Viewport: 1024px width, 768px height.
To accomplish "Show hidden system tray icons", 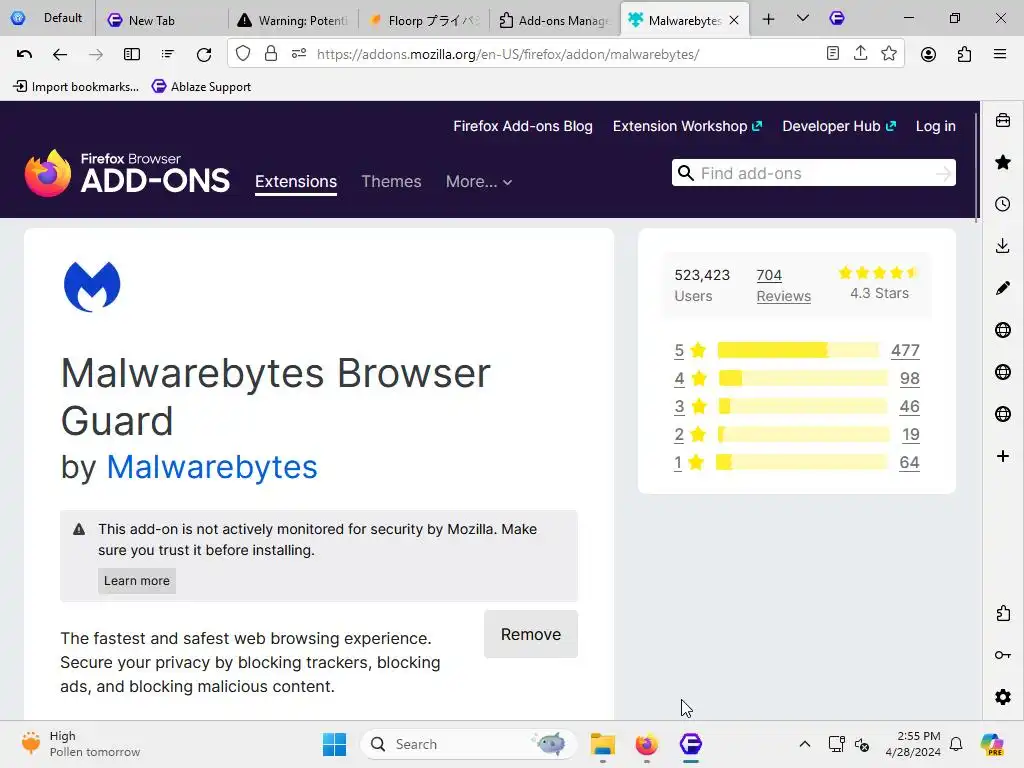I will point(805,744).
